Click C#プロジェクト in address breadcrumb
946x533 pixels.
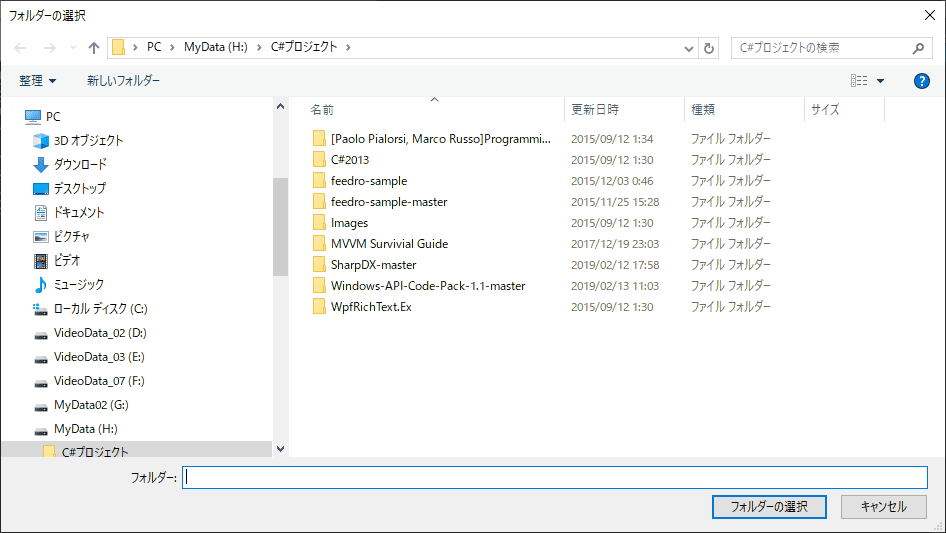303,47
